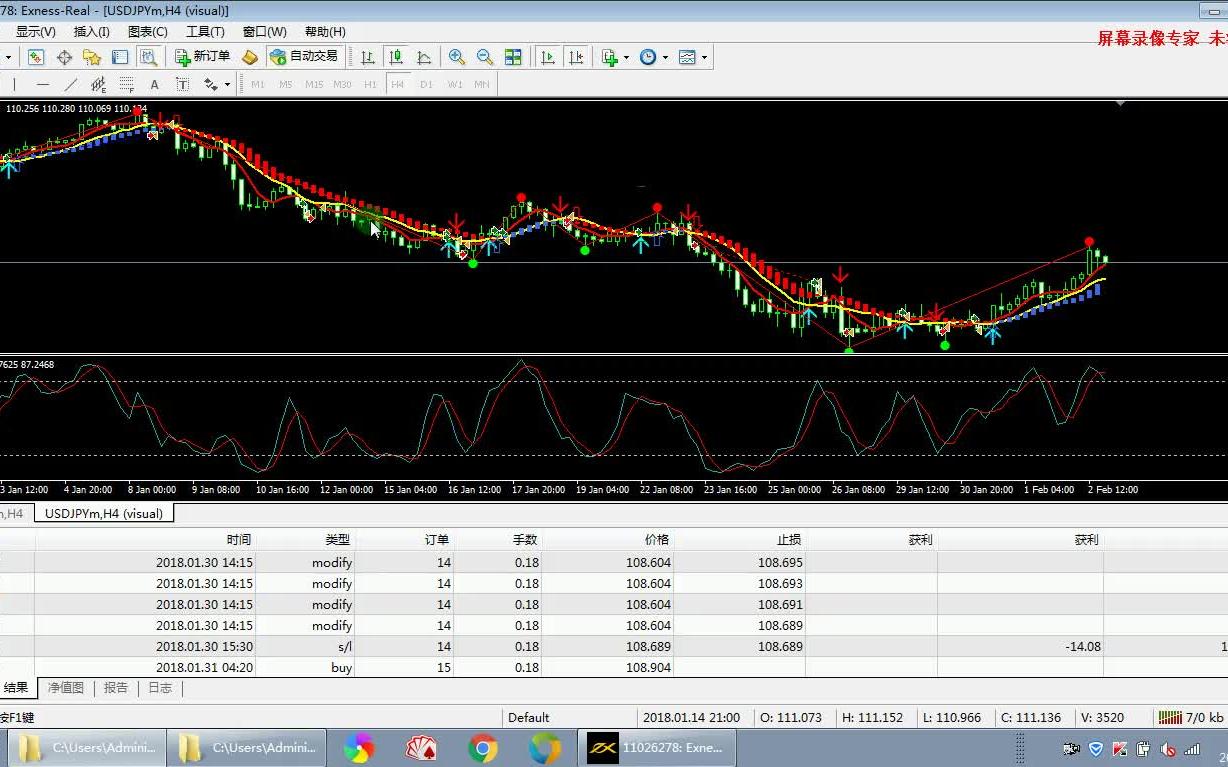1228x767 pixels.
Task: Switch to H1 timeframe
Action: 370,84
